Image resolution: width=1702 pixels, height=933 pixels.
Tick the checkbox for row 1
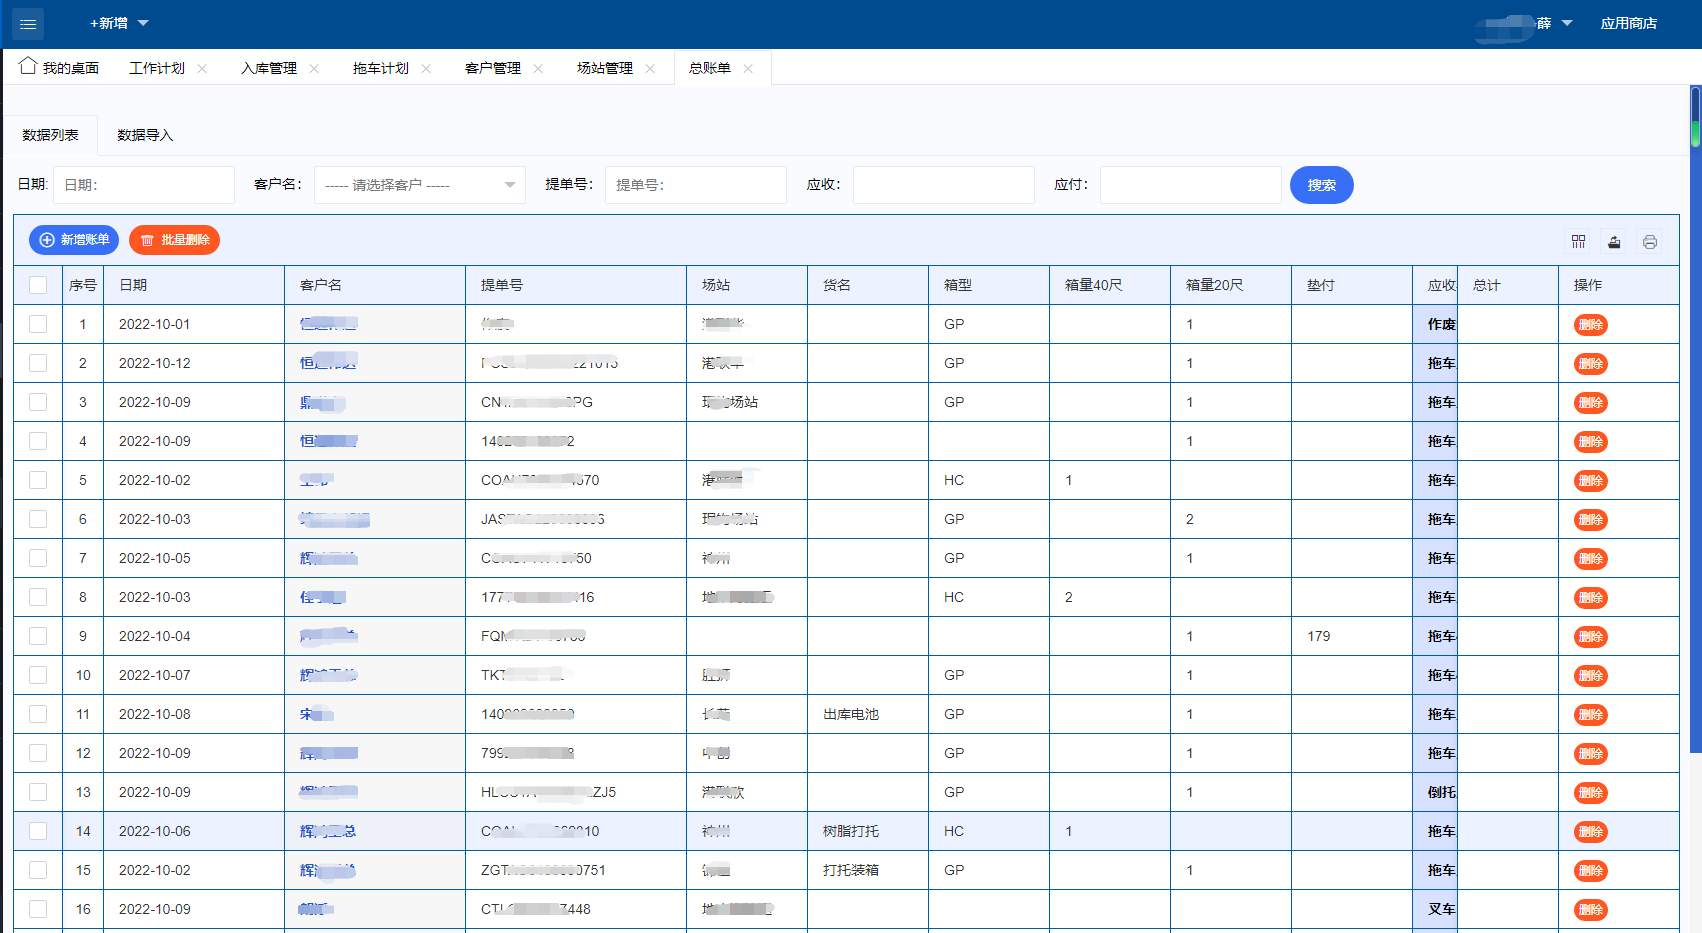tap(38, 324)
